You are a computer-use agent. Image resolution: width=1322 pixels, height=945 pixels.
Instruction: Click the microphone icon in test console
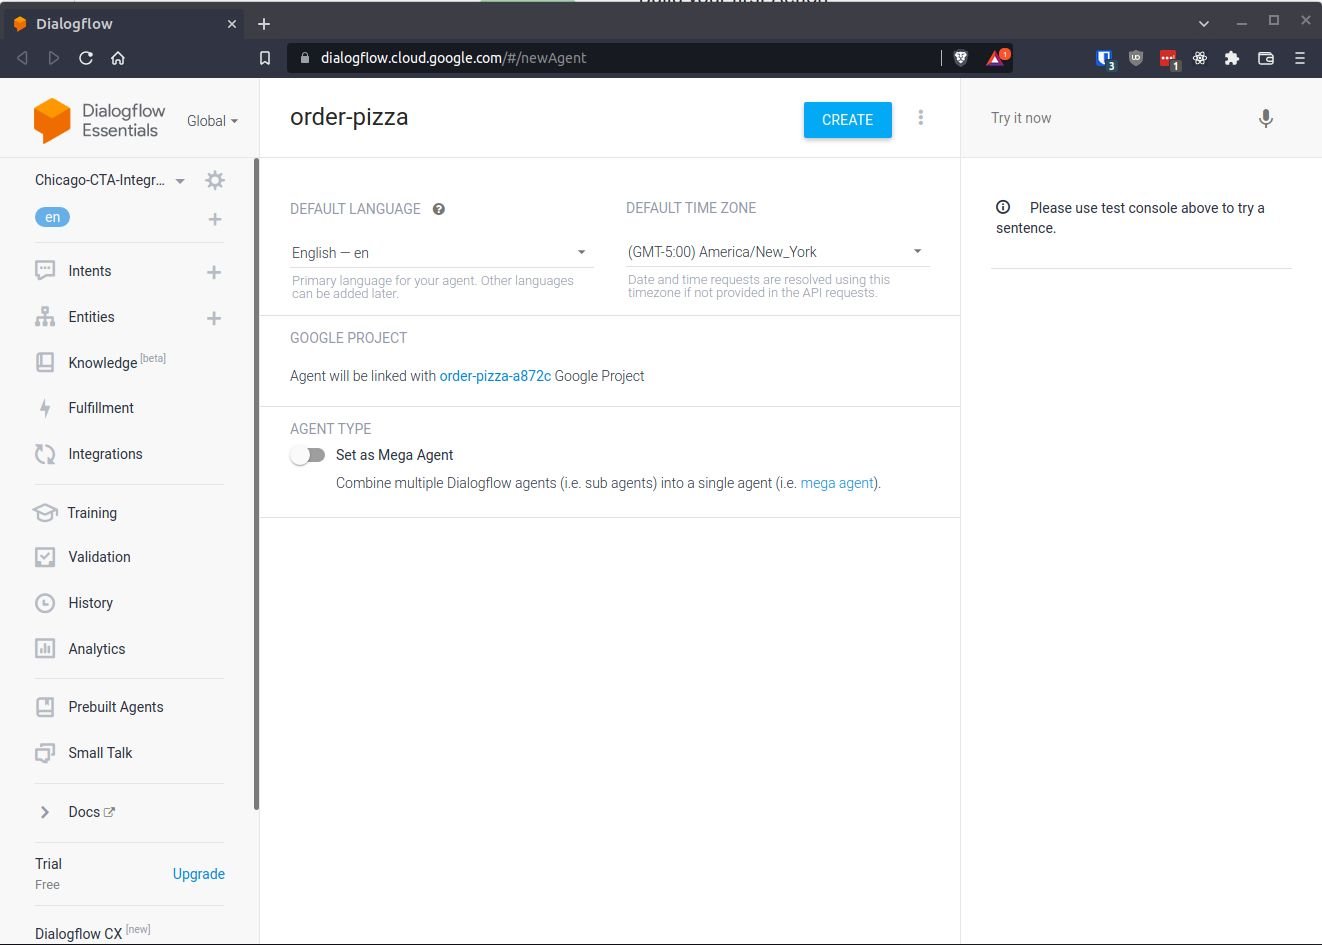click(x=1266, y=119)
